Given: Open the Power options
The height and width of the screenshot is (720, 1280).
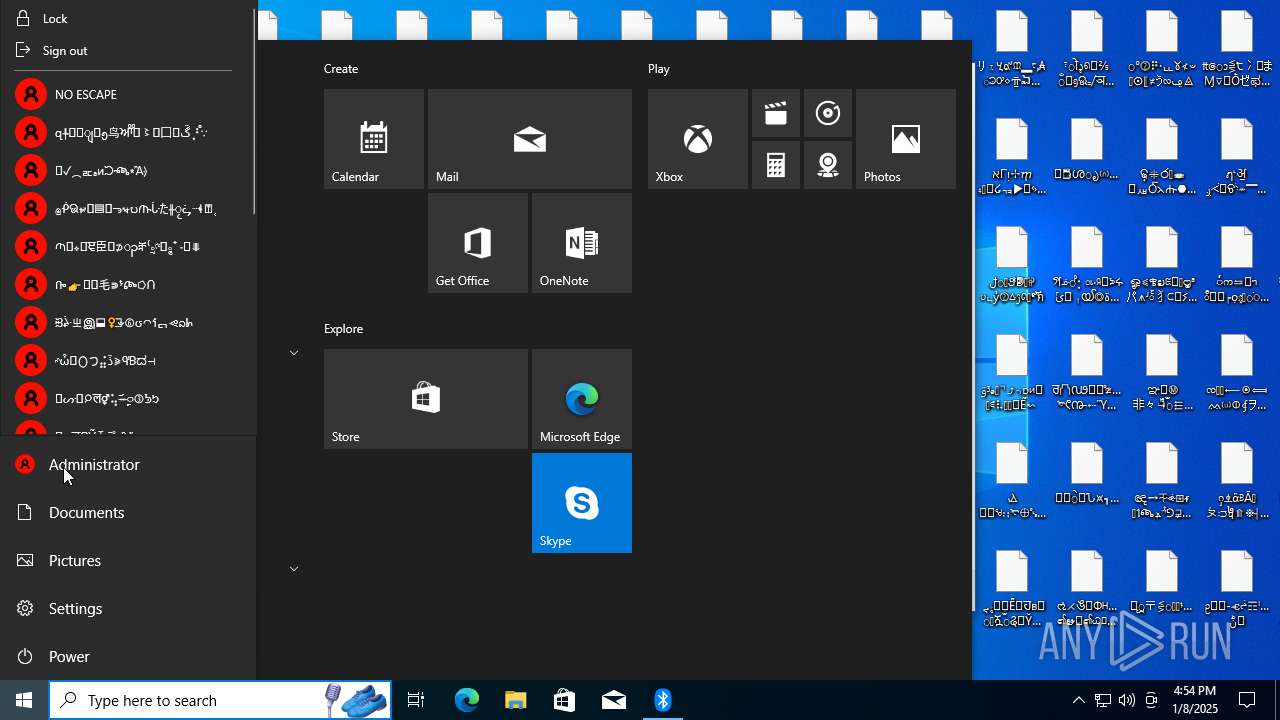Looking at the screenshot, I should click(128, 656).
